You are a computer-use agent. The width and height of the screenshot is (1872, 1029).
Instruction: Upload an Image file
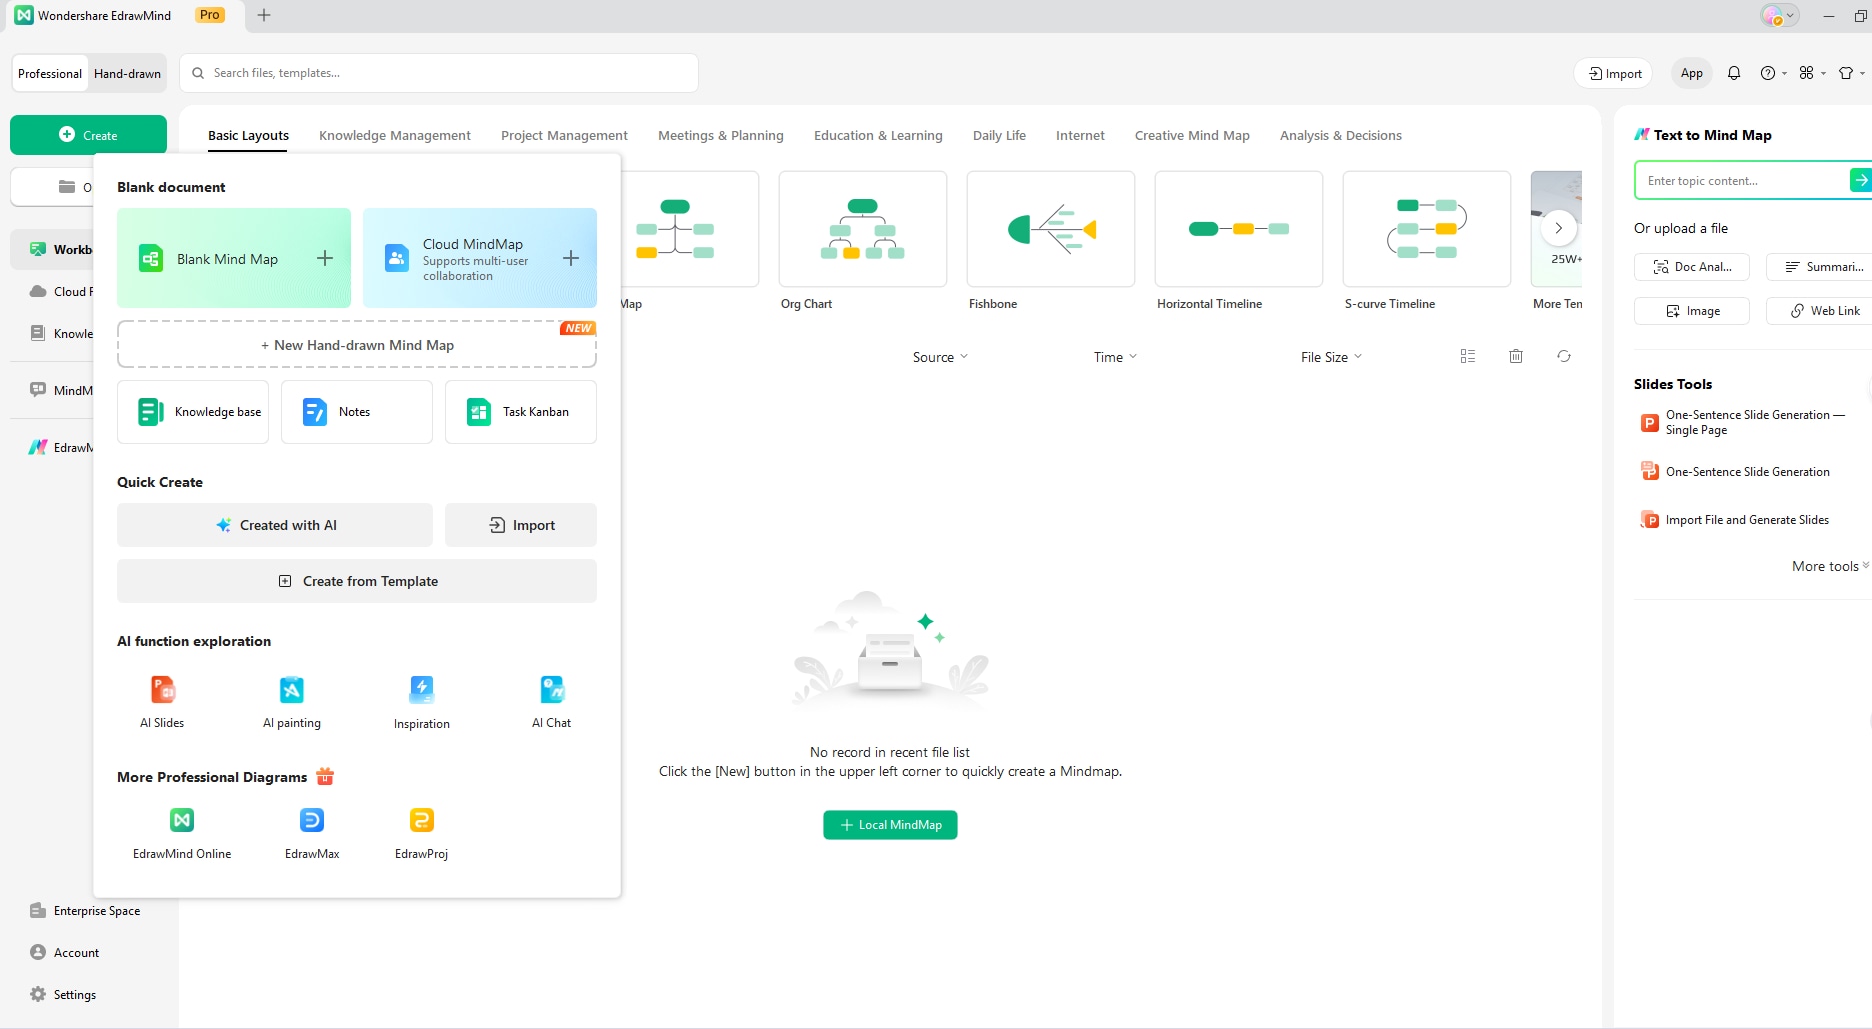coord(1692,311)
